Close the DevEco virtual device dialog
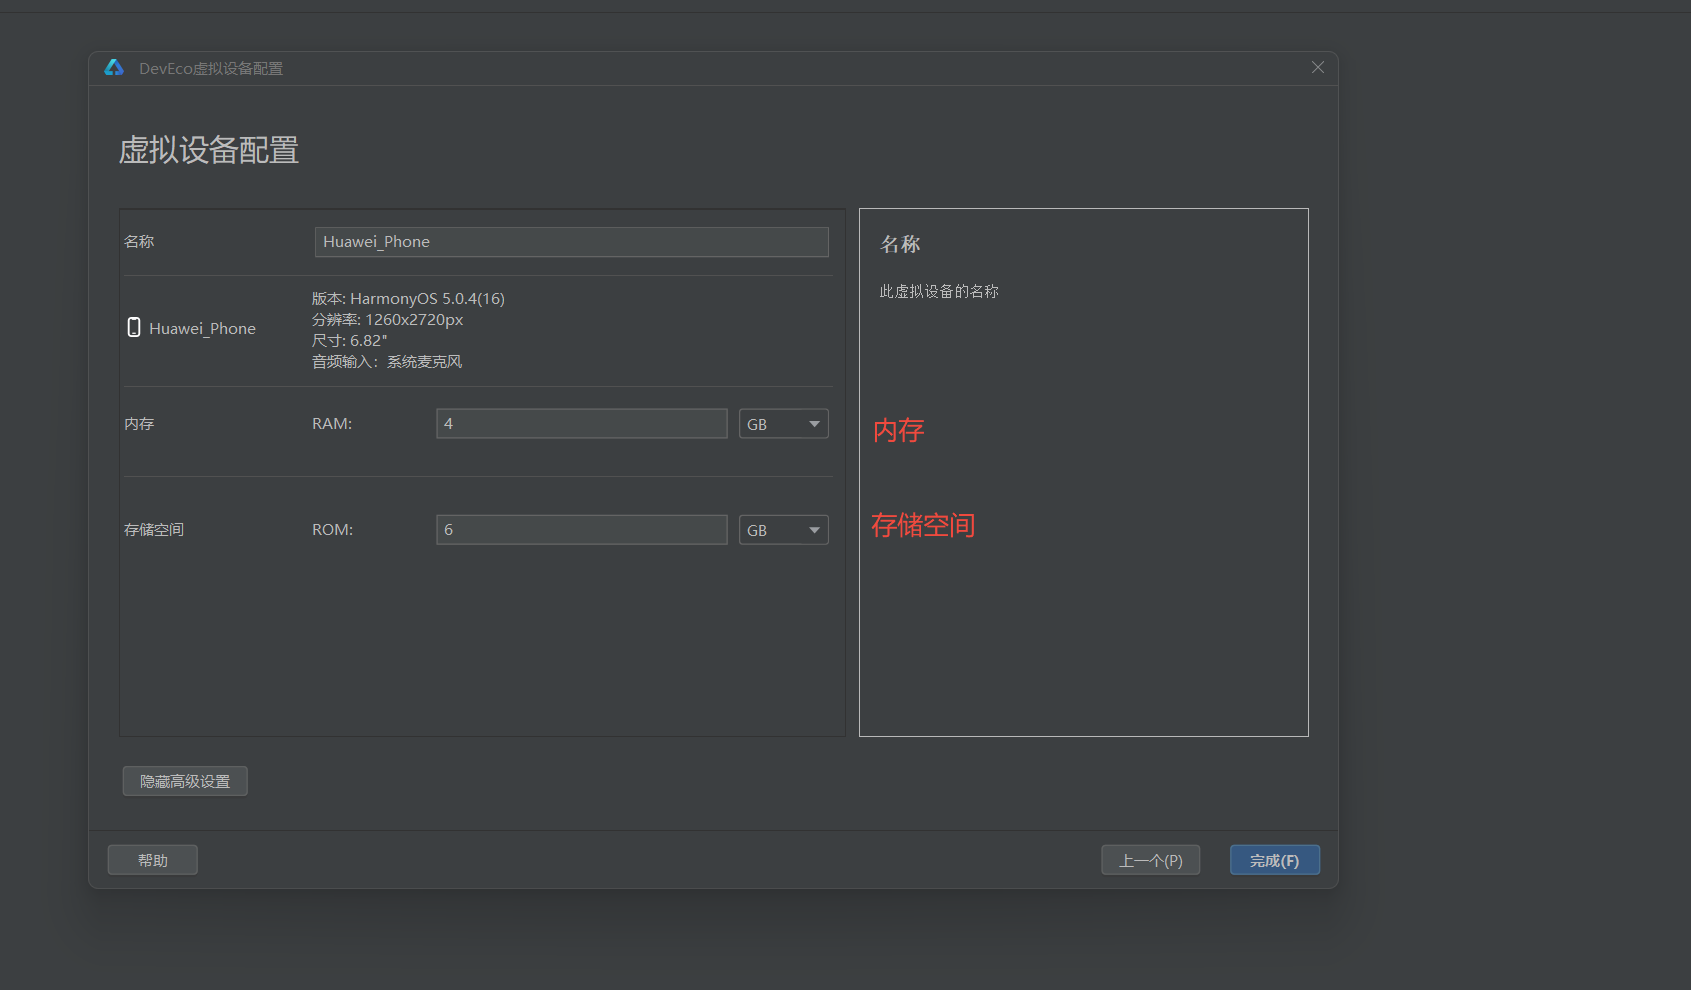This screenshot has width=1691, height=990. [1318, 67]
